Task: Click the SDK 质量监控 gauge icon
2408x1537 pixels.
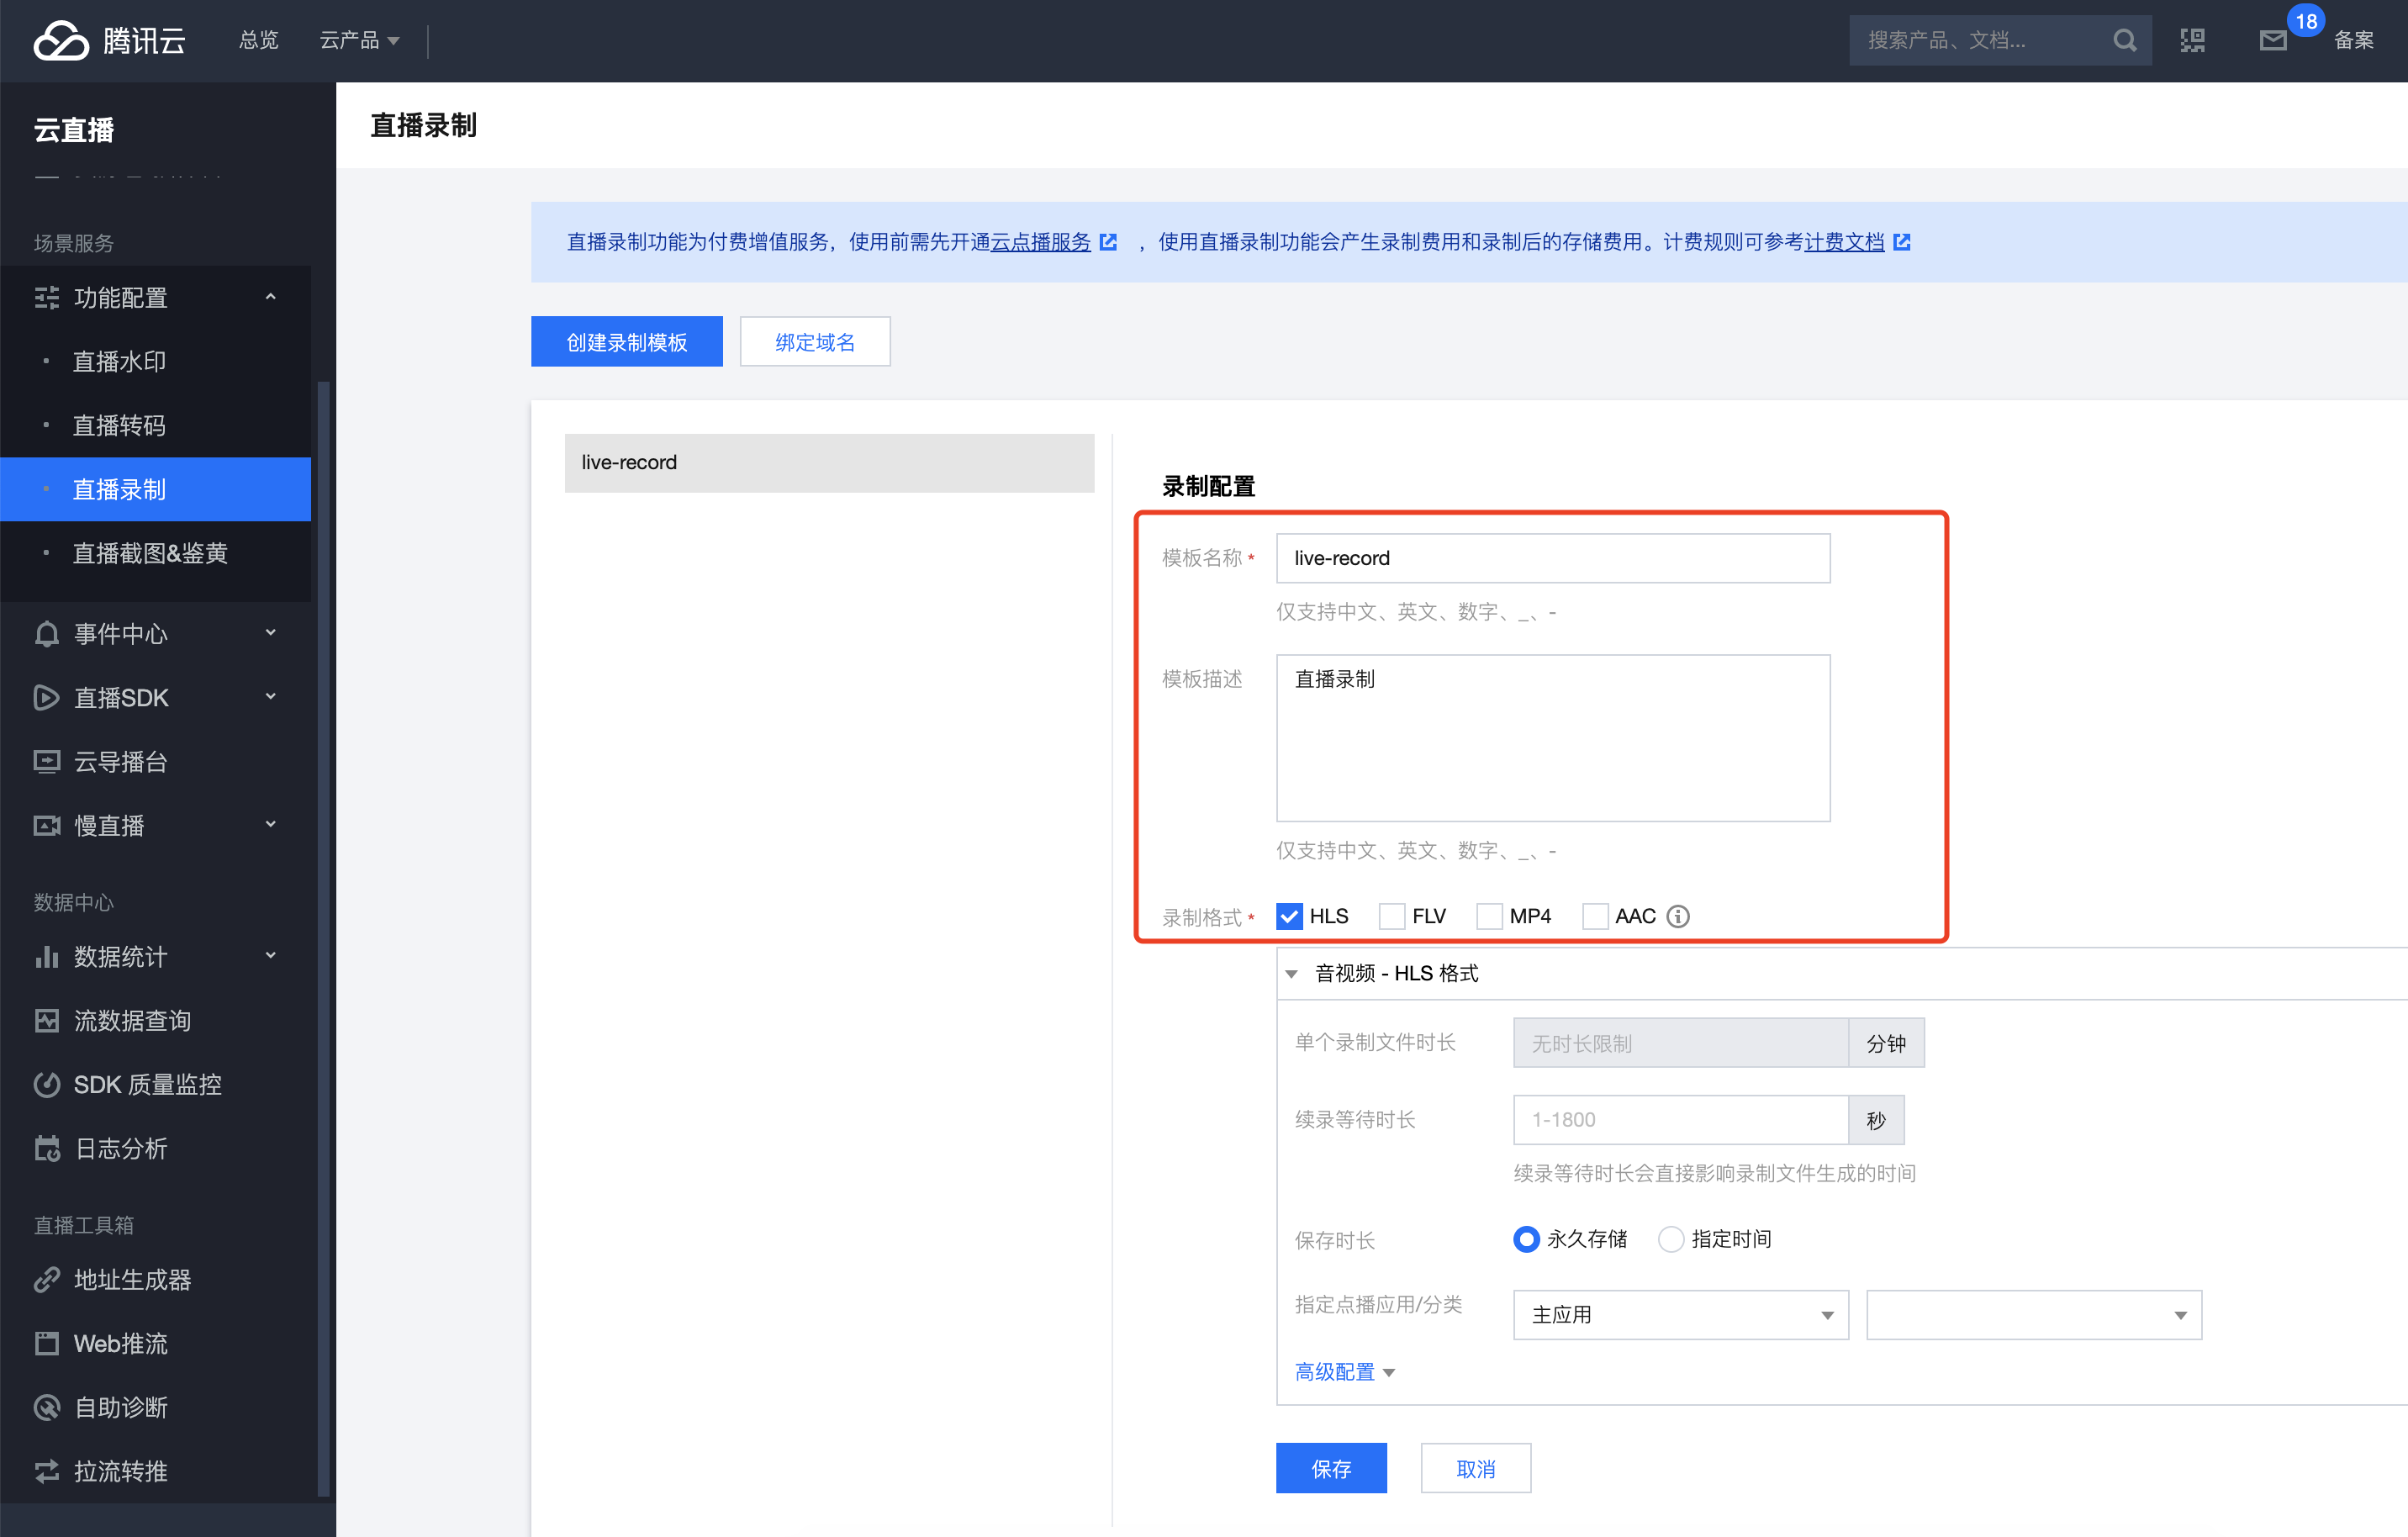Action: [47, 1084]
